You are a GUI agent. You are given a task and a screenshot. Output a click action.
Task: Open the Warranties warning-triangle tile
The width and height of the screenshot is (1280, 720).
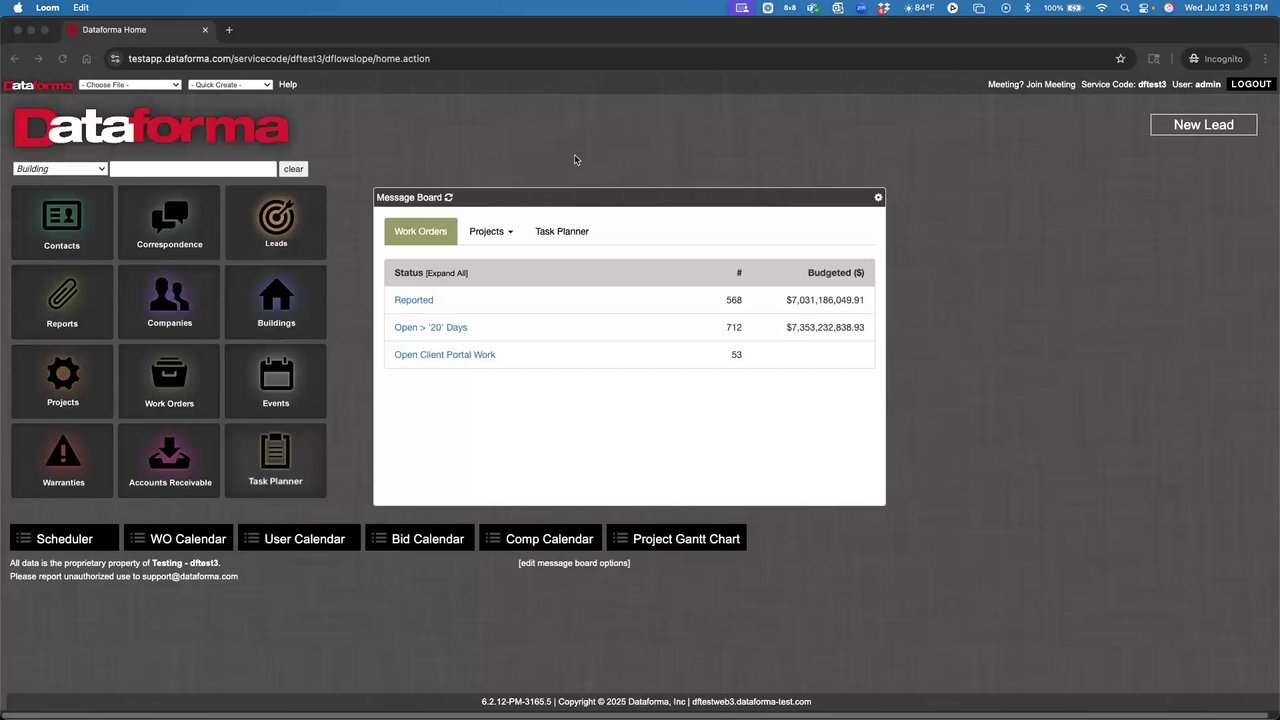(62, 460)
